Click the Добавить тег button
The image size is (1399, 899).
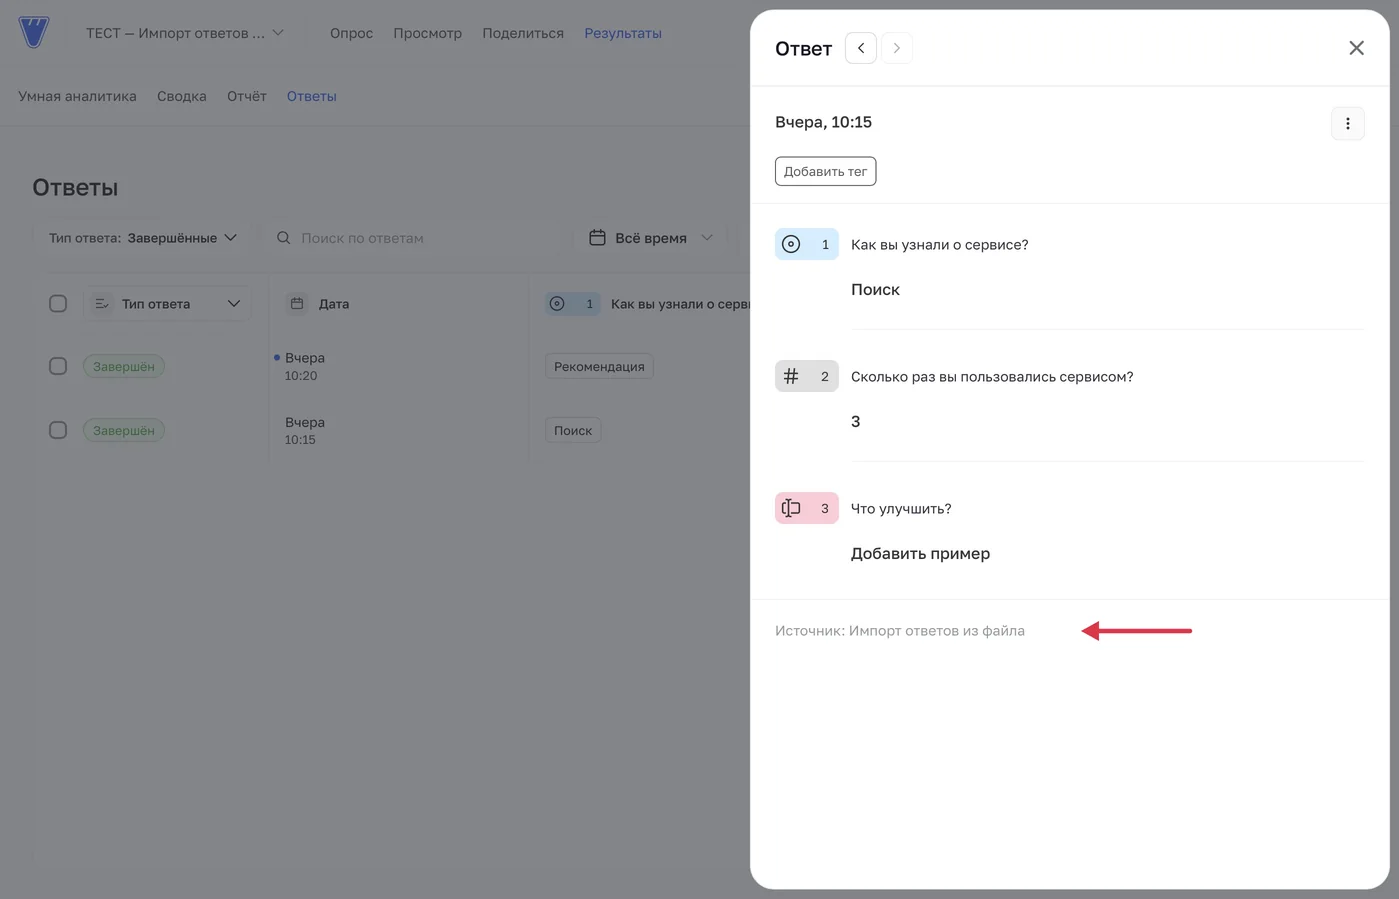pos(825,171)
